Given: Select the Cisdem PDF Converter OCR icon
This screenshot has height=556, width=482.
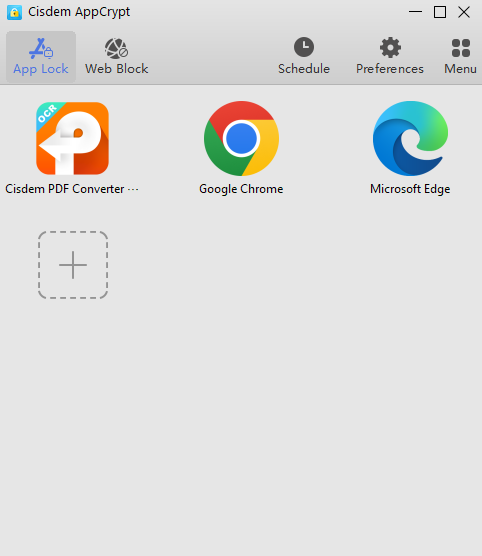Looking at the screenshot, I should [x=72, y=138].
